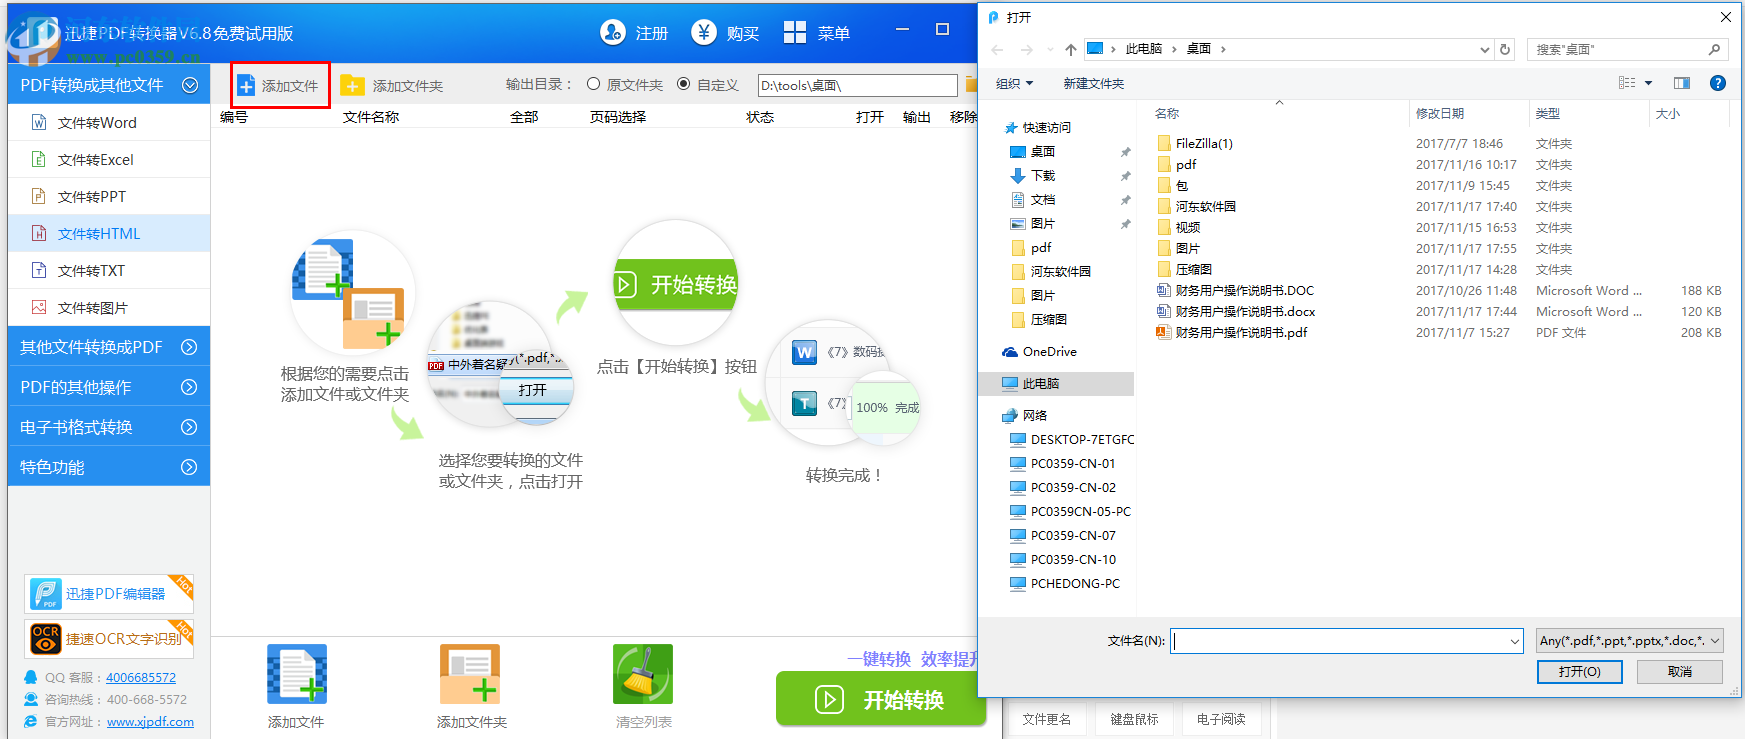Select 文件转Word in sidebar
This screenshot has width=1745, height=739.
pyautogui.click(x=109, y=122)
